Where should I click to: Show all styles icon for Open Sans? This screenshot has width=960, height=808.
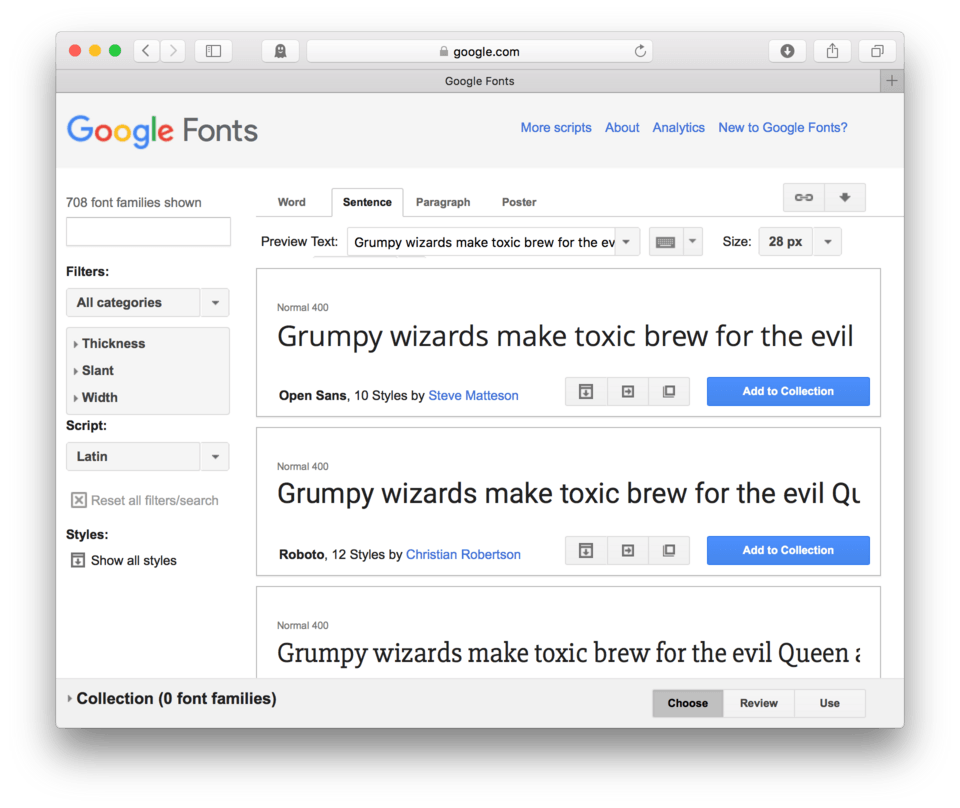click(586, 391)
